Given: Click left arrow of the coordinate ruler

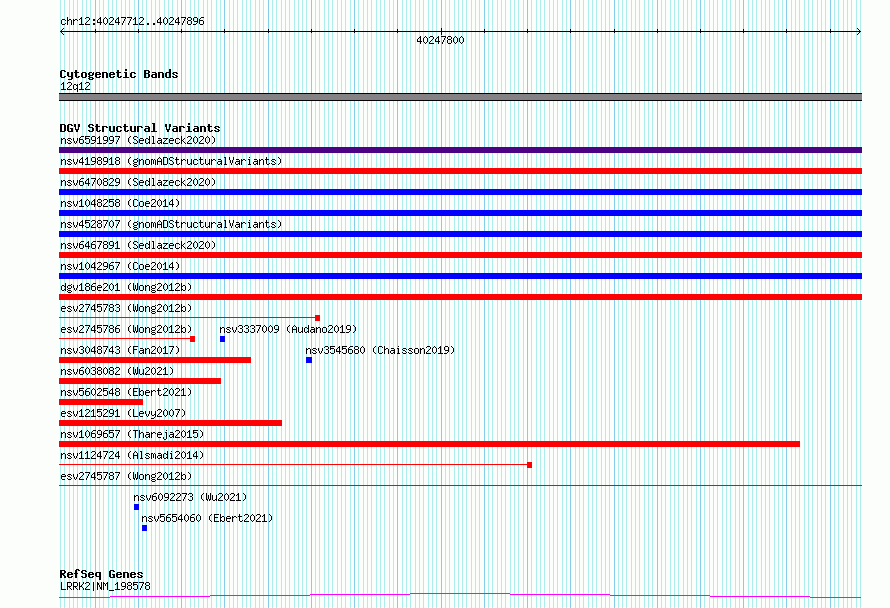Looking at the screenshot, I should pos(62,32).
